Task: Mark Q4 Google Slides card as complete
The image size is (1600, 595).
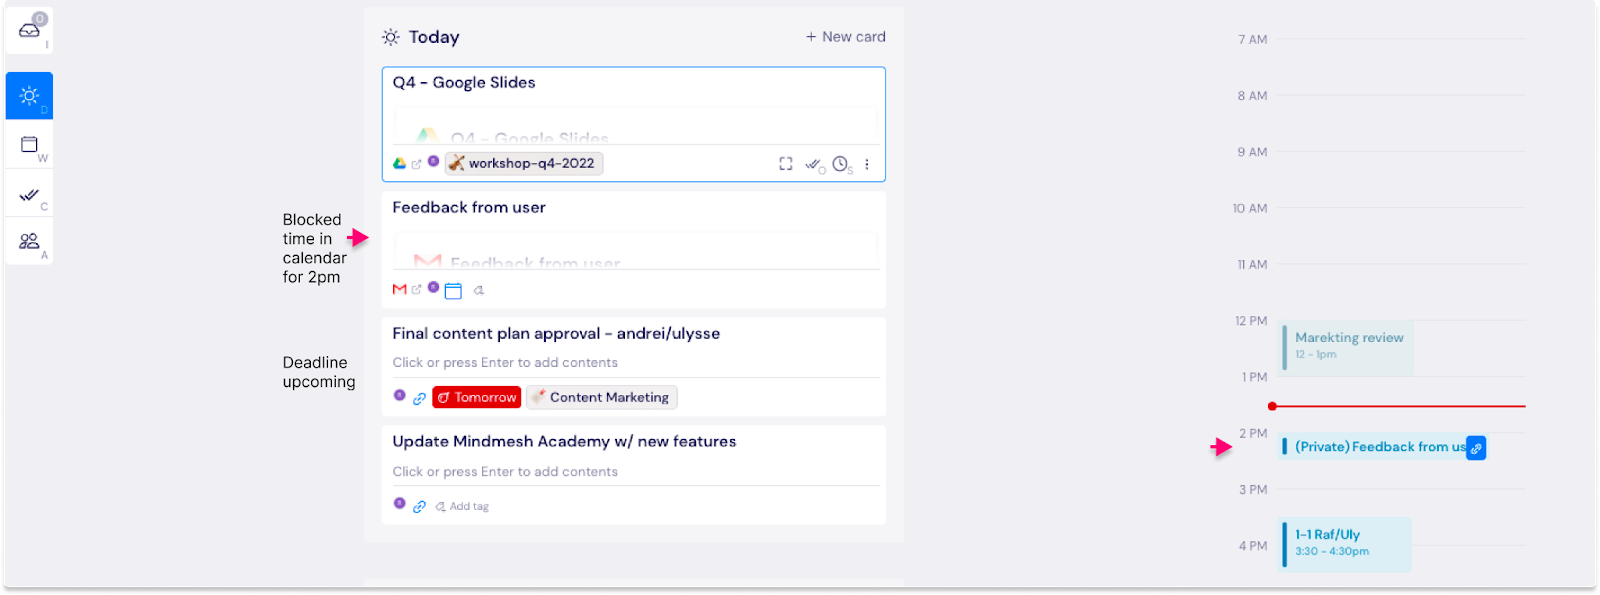Action: [x=814, y=164]
